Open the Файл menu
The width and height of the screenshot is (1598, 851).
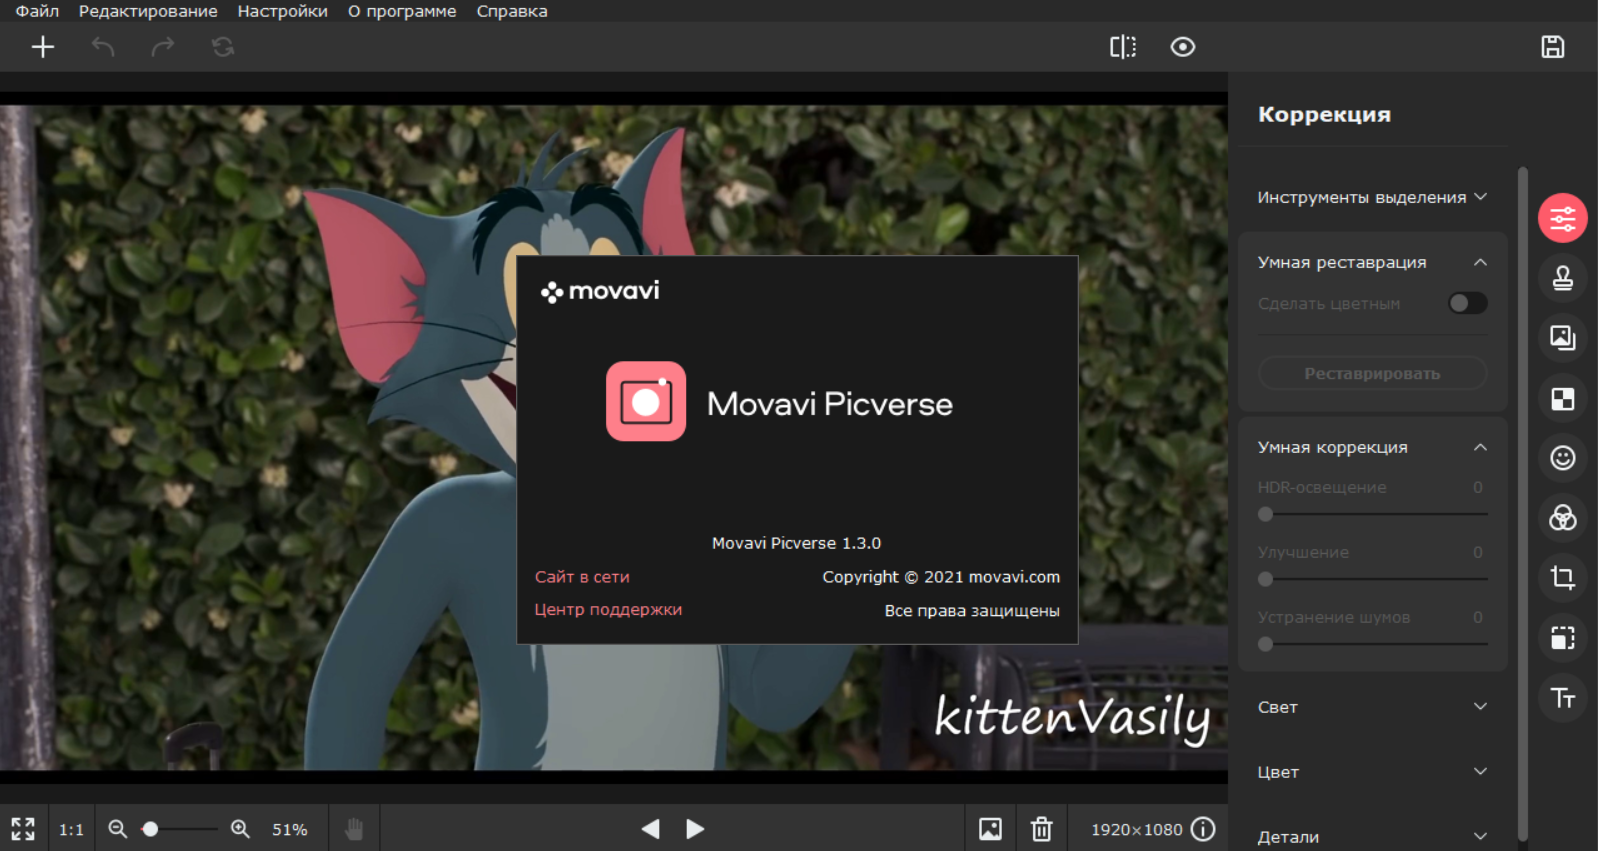37,11
